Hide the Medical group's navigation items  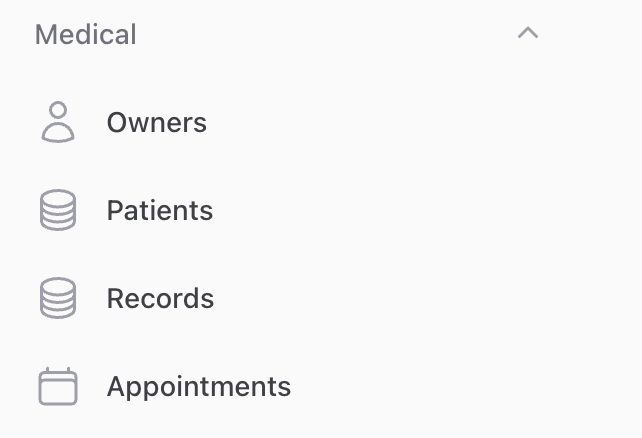point(528,34)
